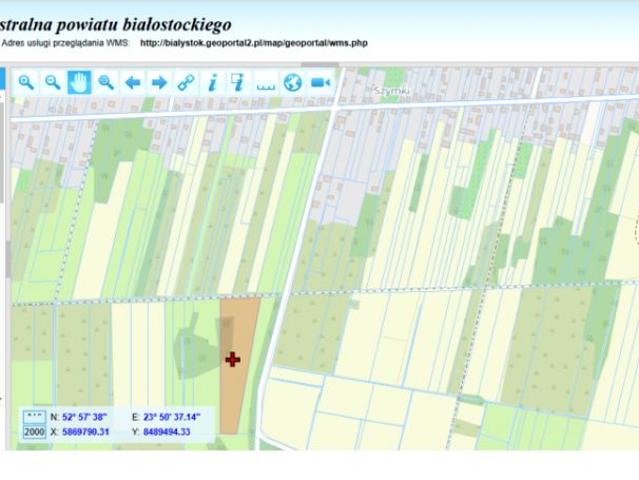This screenshot has height=480, width=639.
Task: Click the gray handle at the map's top edge
Action: 320,64
